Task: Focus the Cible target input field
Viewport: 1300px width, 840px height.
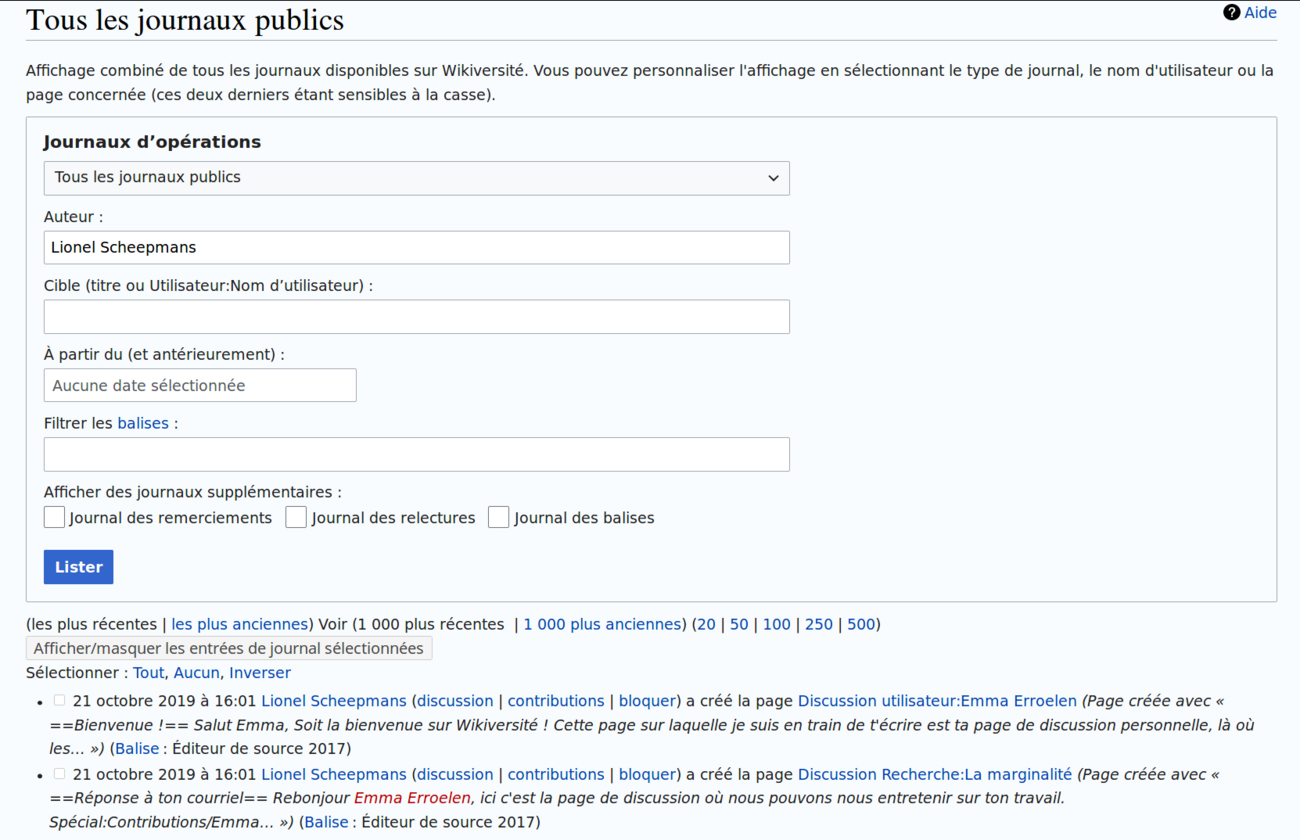Action: tap(417, 317)
